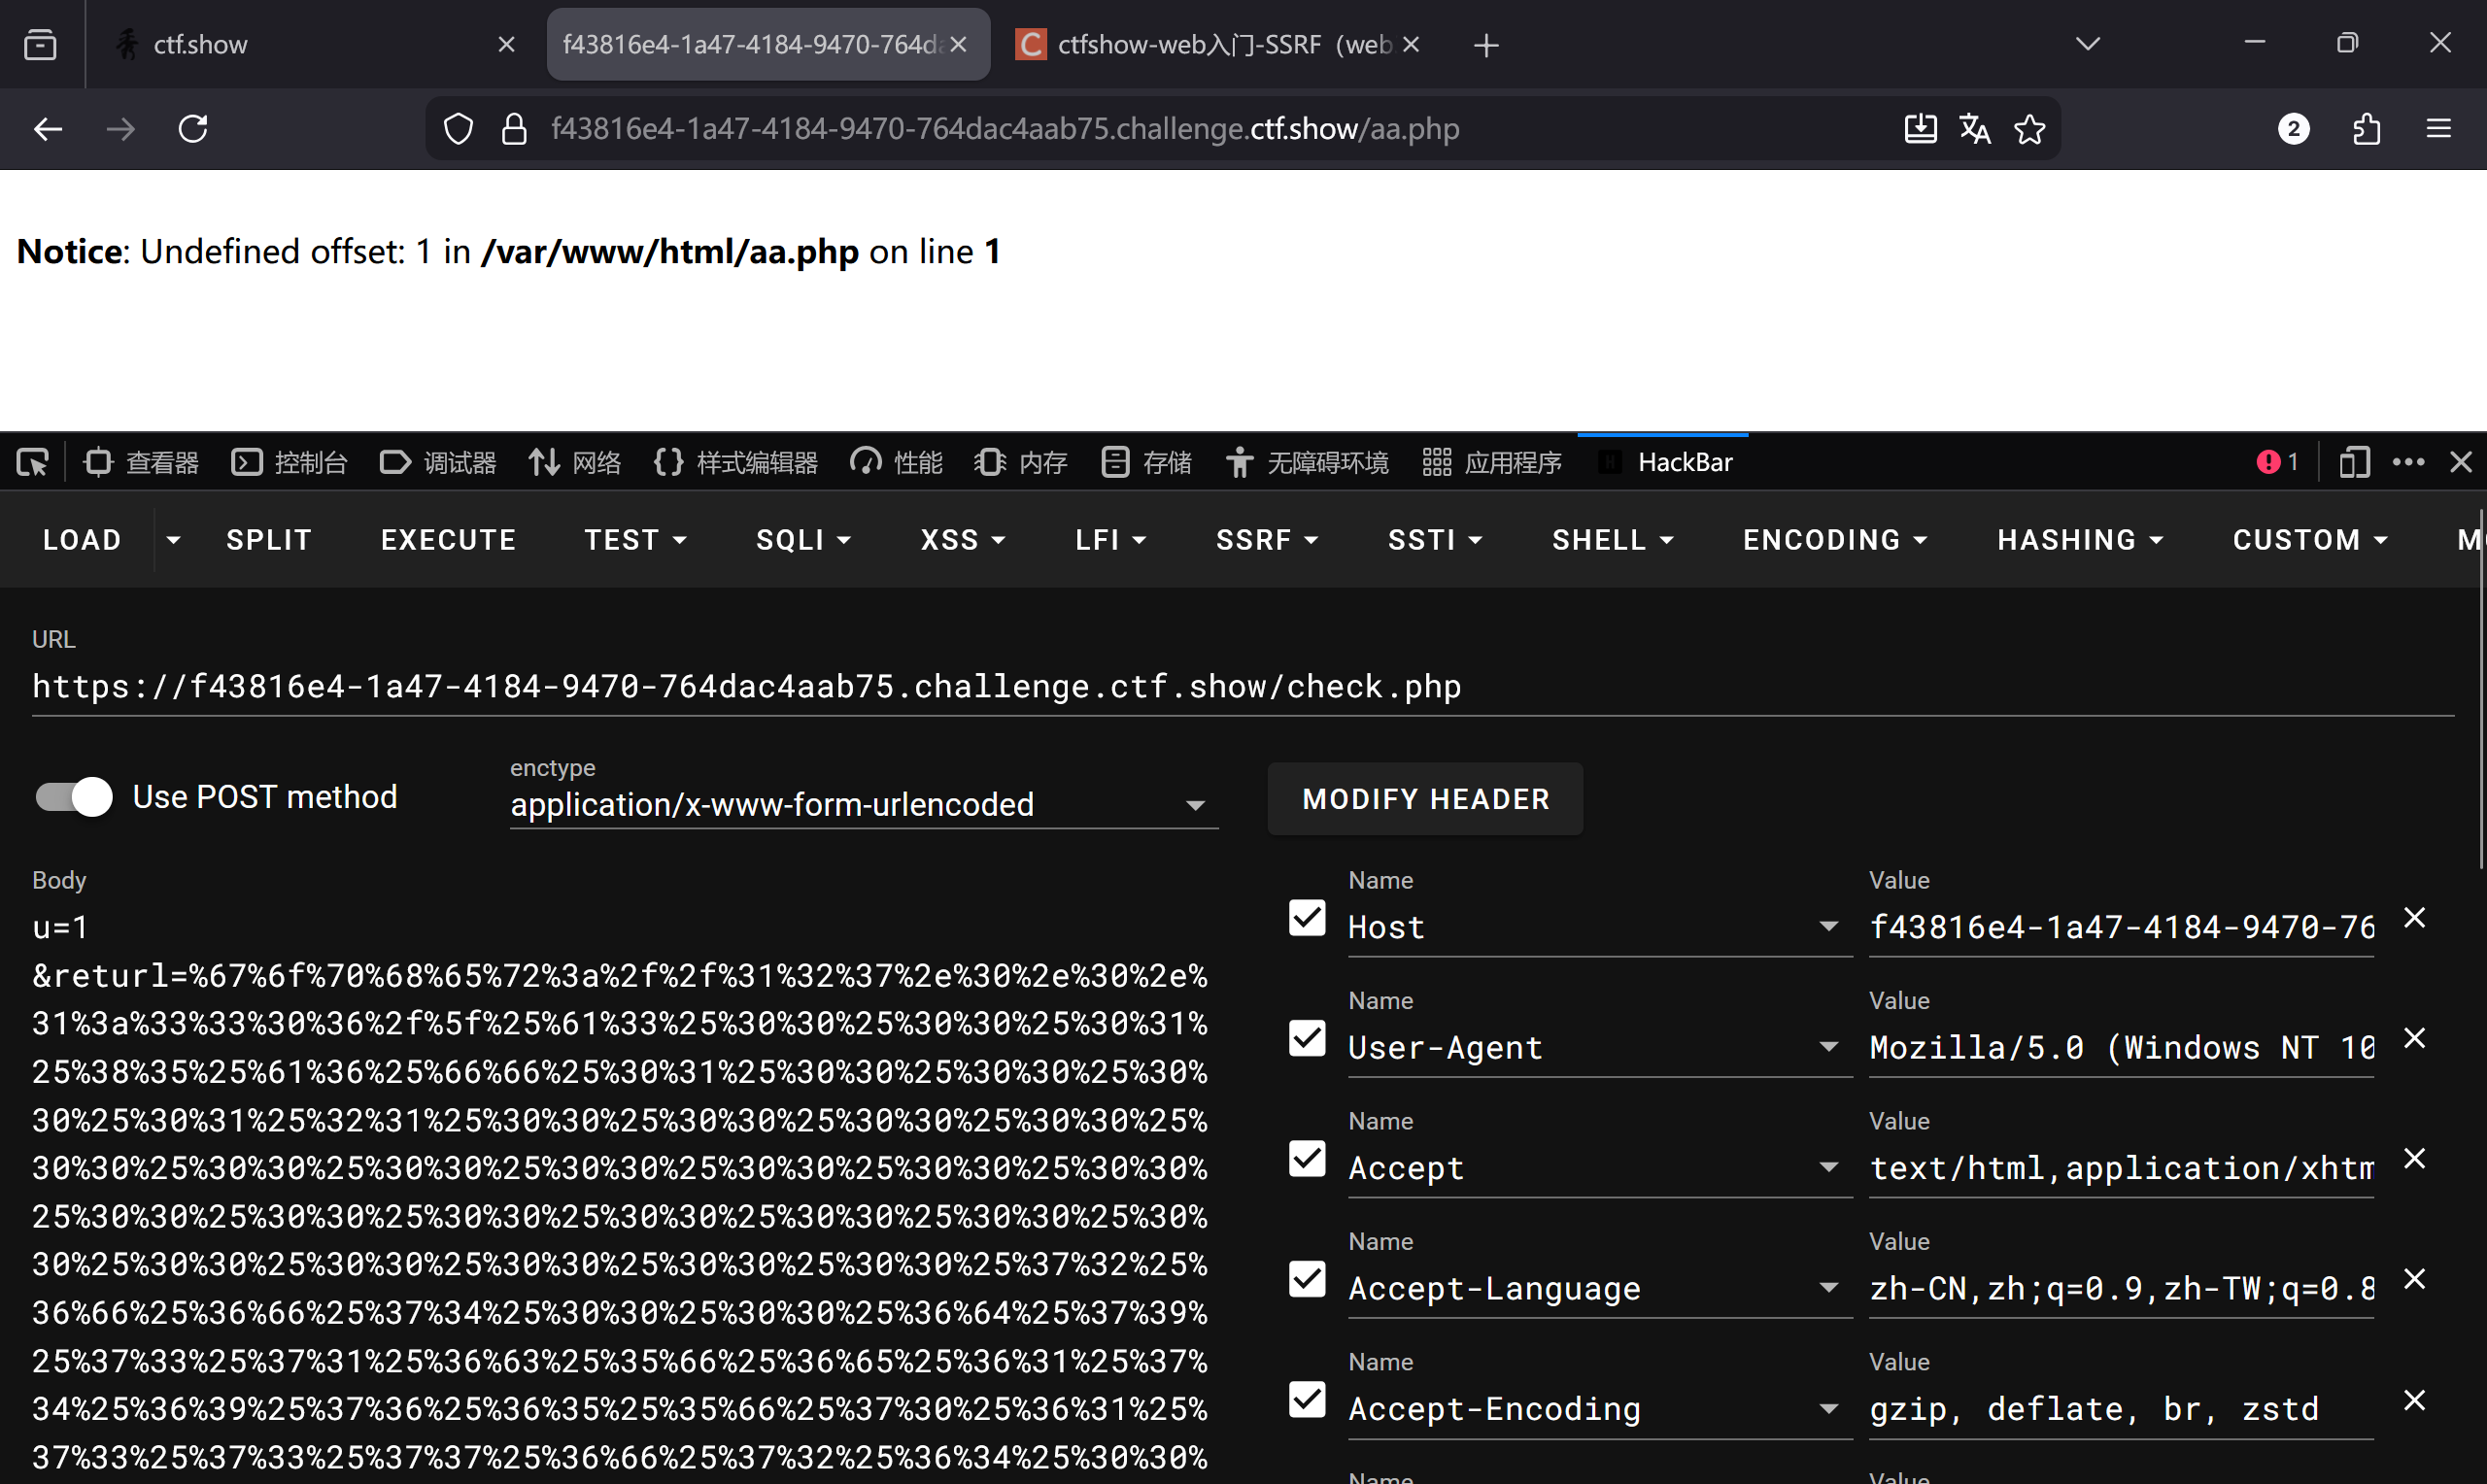Open devtools more options ellipsis
Viewport: 2487px width, 1484px height.
(2408, 462)
